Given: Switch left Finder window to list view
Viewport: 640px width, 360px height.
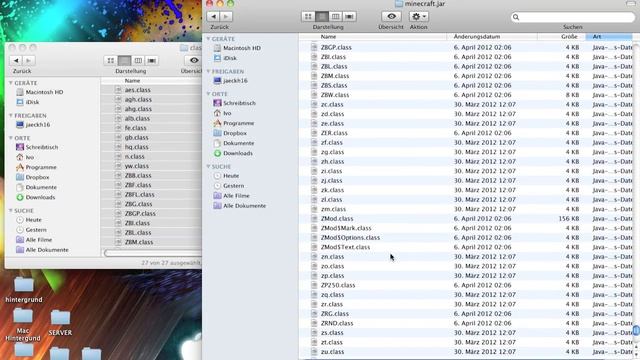Looking at the screenshot, I should pyautogui.click(x=124, y=60).
